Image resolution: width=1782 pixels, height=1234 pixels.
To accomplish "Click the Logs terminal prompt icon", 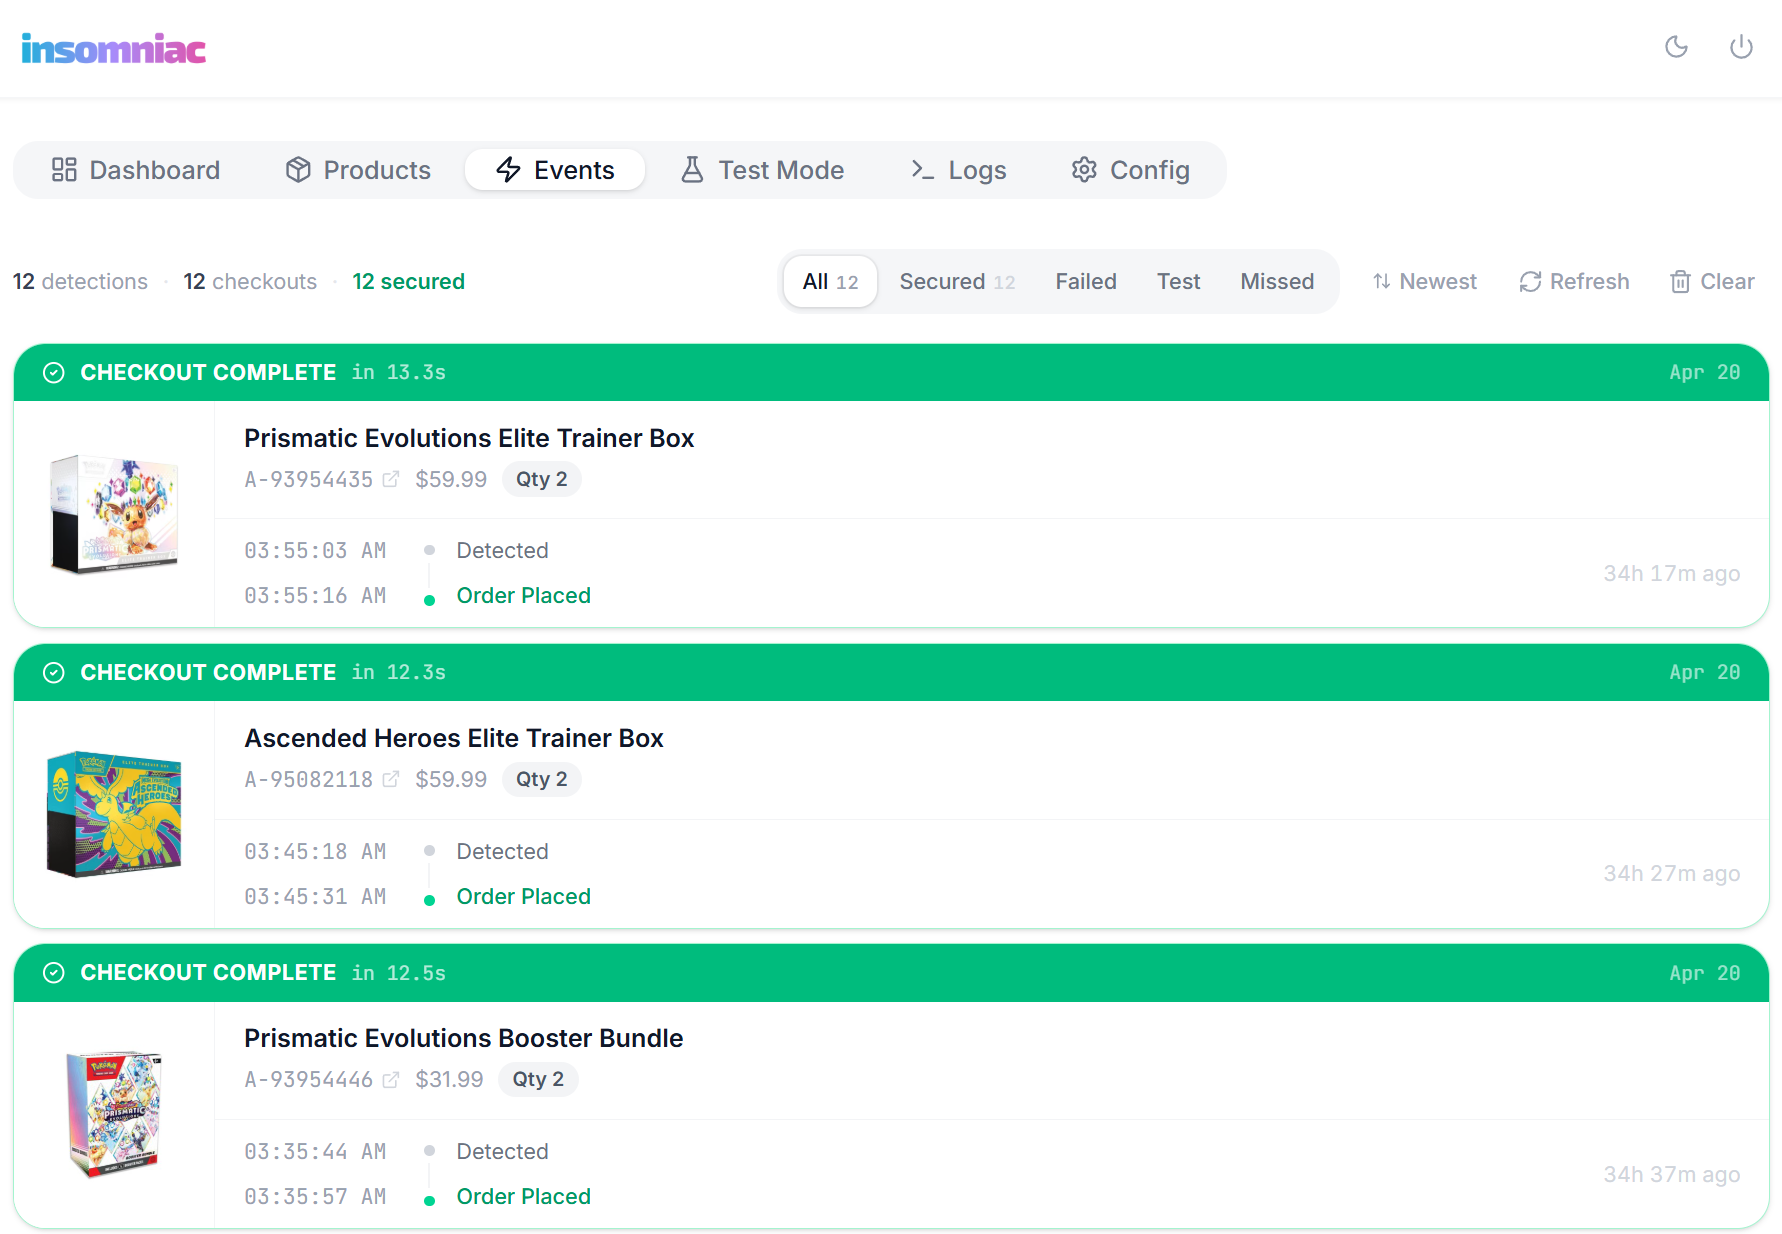I will pyautogui.click(x=922, y=170).
